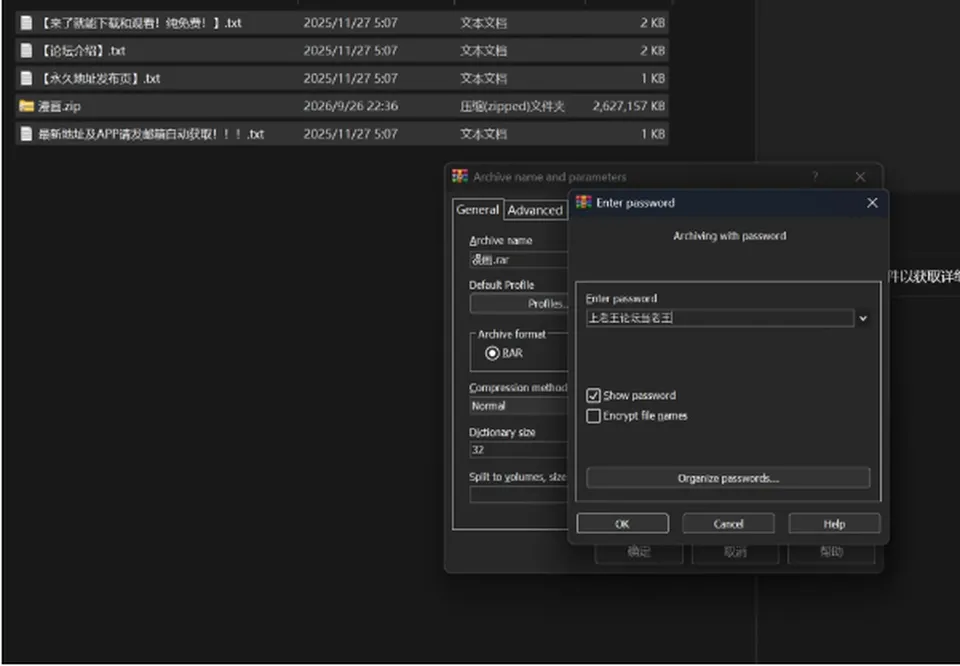Select the file name 【论坛介绍】.txt
The width and height of the screenshot is (960, 666).
[81, 50]
